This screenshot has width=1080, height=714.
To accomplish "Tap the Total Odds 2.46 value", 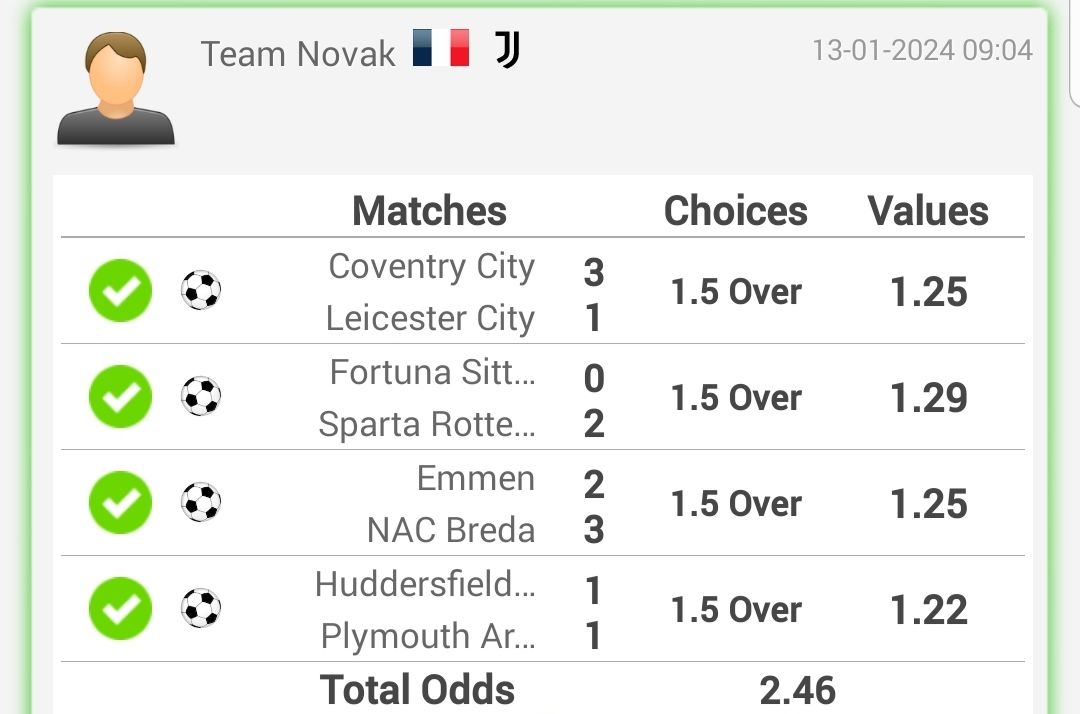I will click(x=798, y=691).
